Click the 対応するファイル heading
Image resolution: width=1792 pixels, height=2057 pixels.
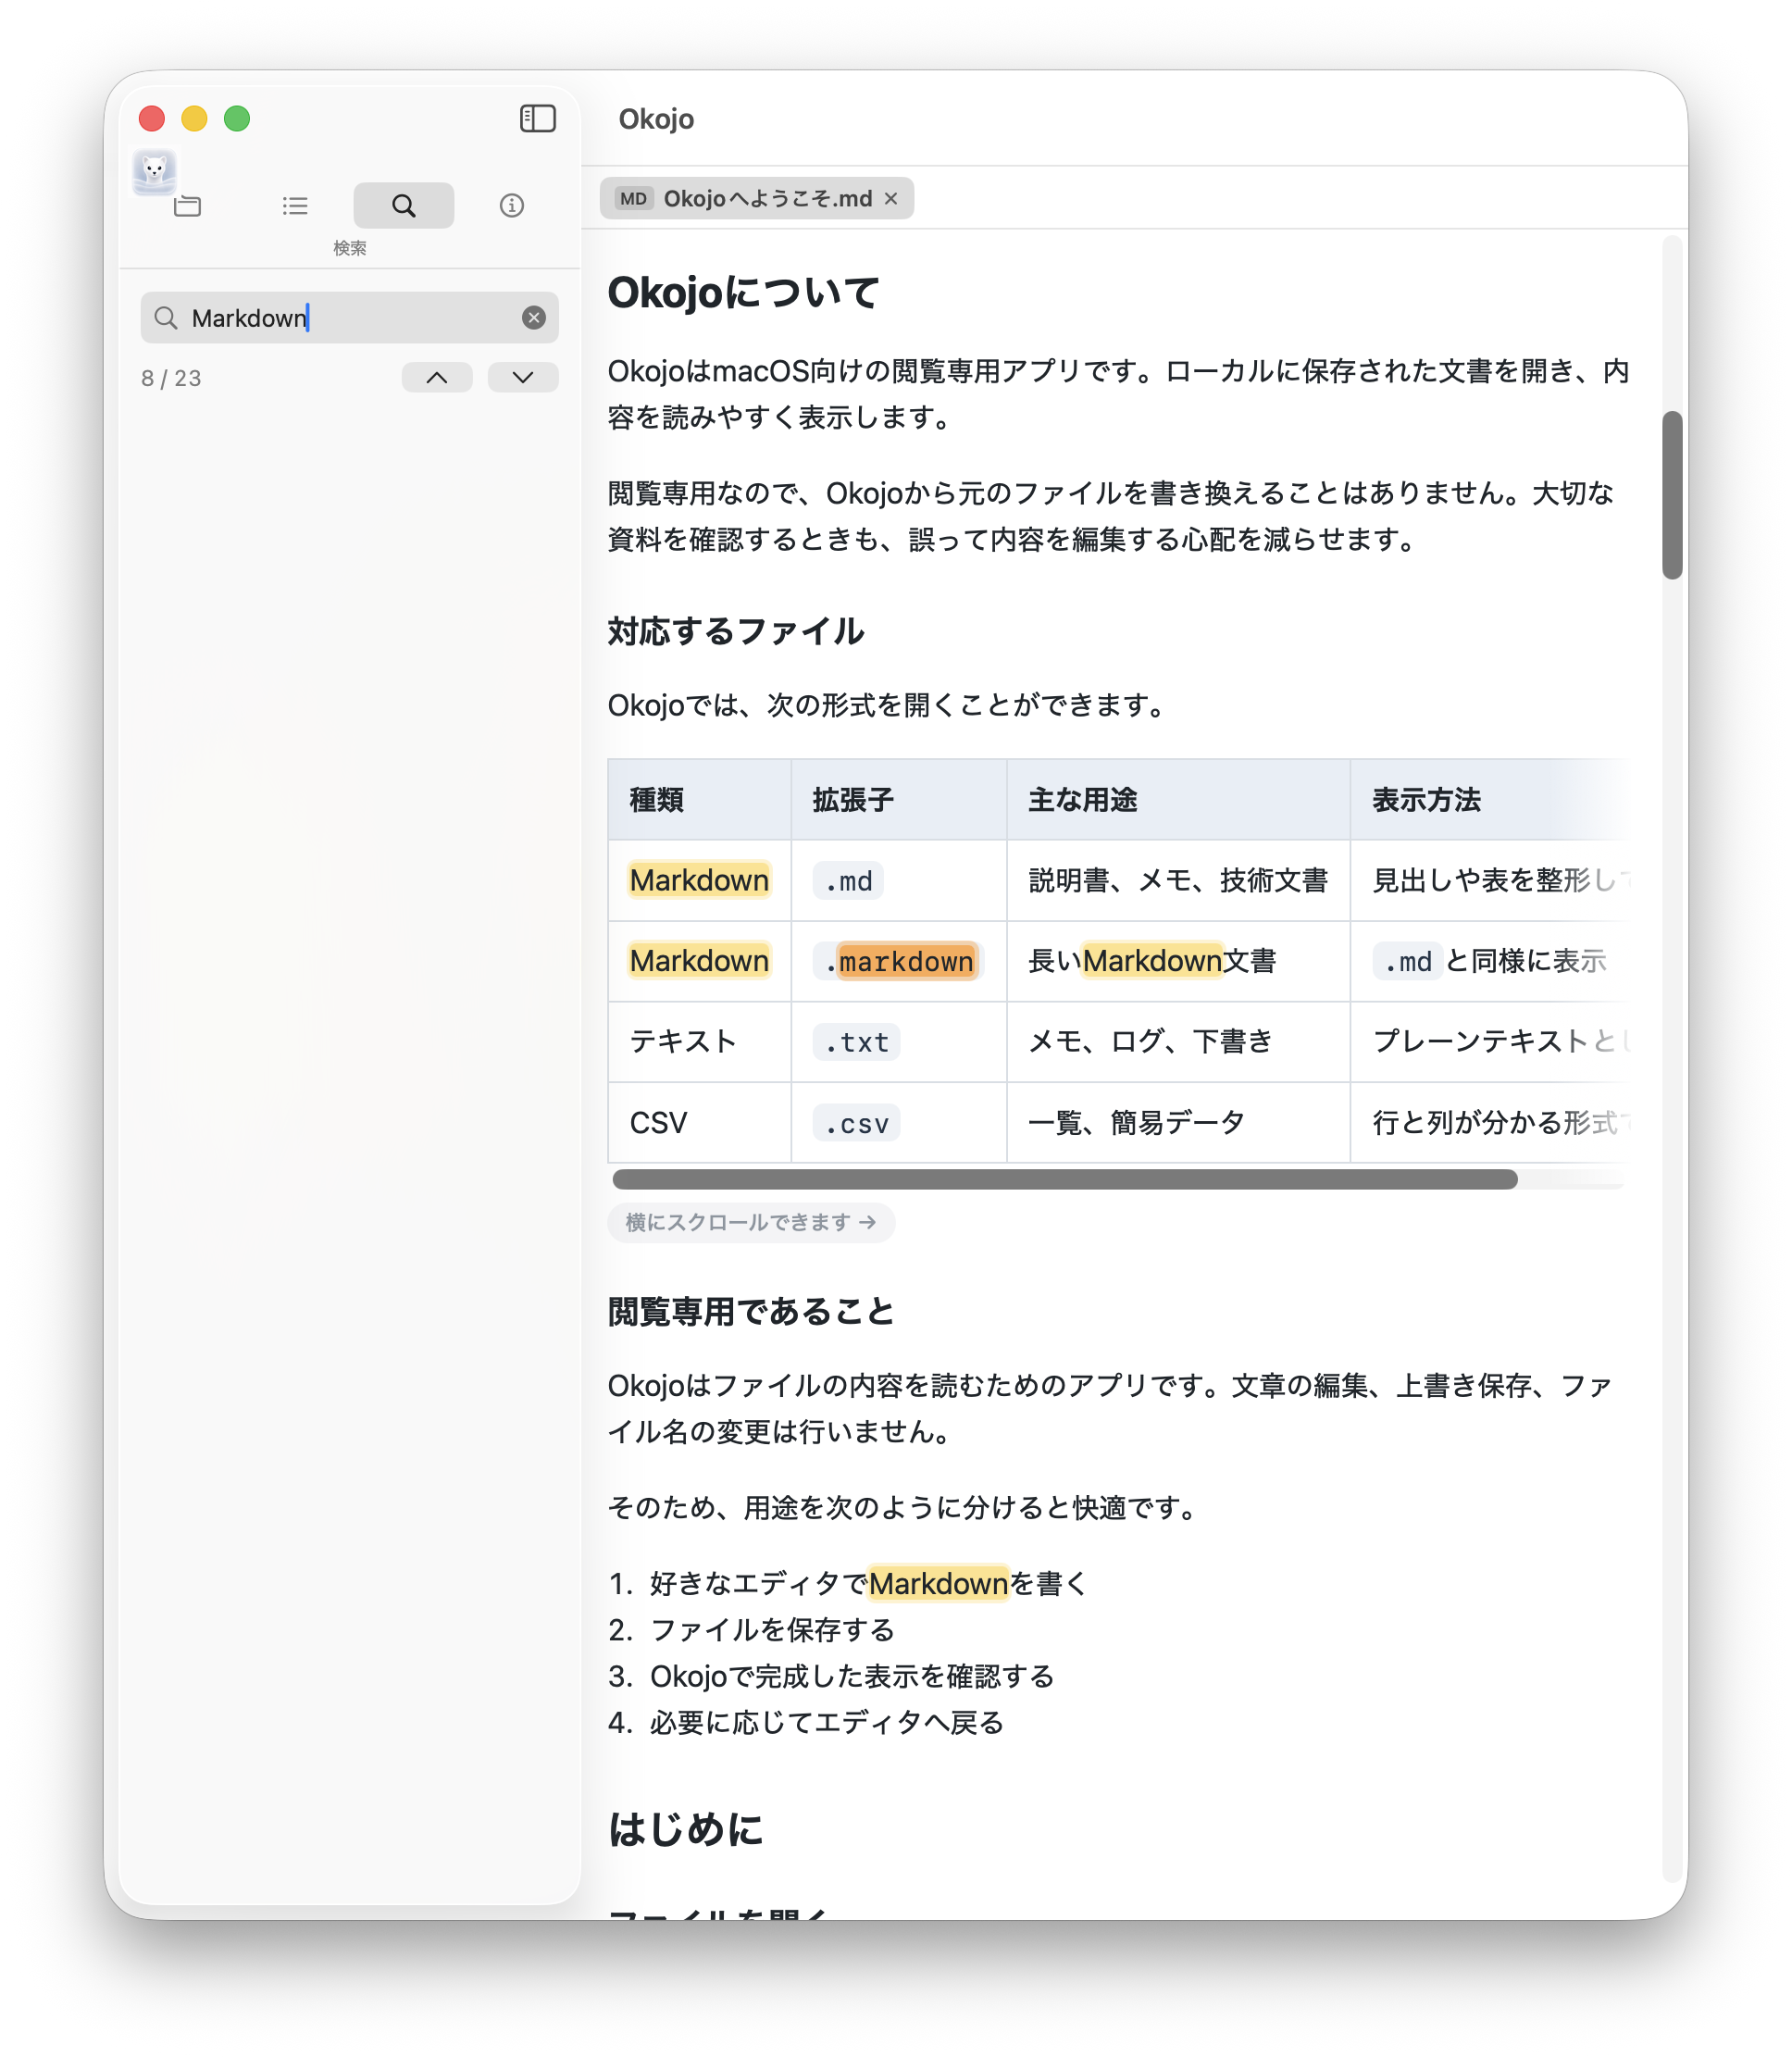click(736, 632)
